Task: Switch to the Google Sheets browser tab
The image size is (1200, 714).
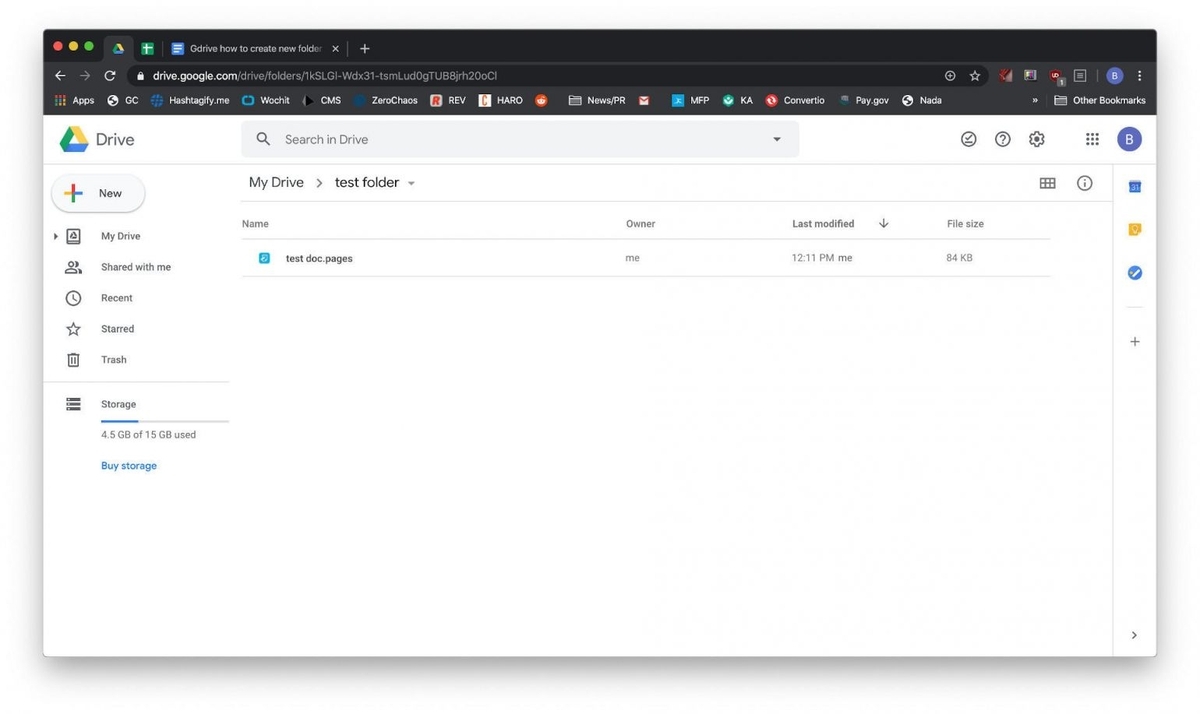Action: [146, 47]
